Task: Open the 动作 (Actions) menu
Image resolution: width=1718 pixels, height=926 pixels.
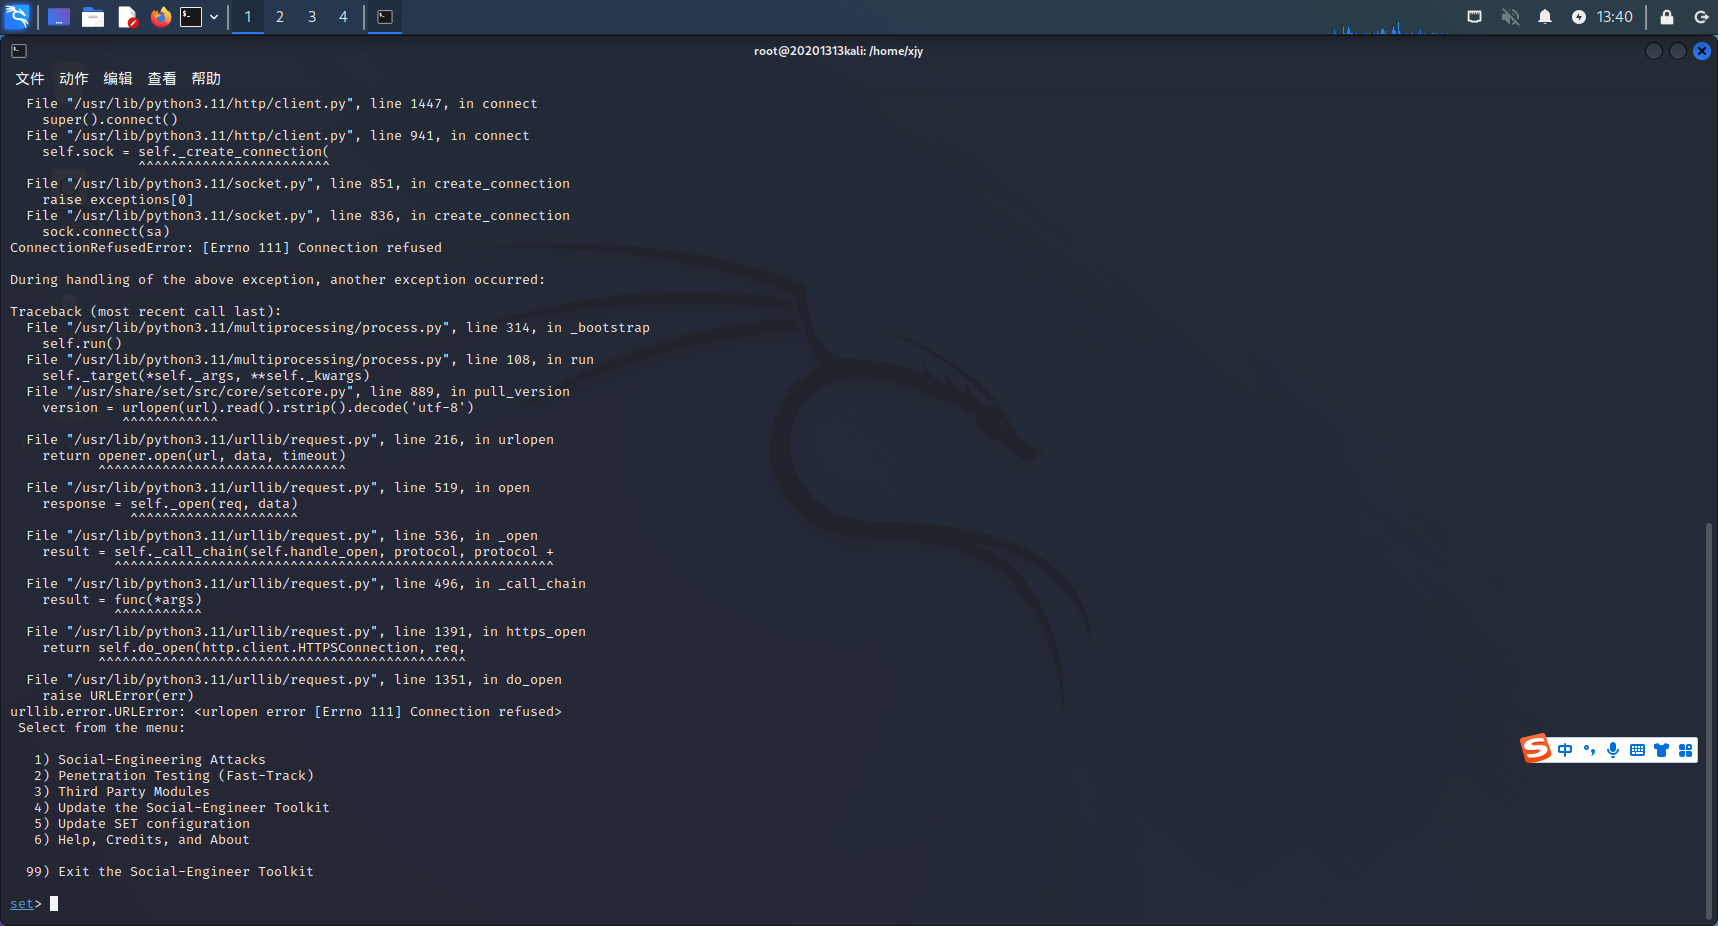Action: [74, 79]
